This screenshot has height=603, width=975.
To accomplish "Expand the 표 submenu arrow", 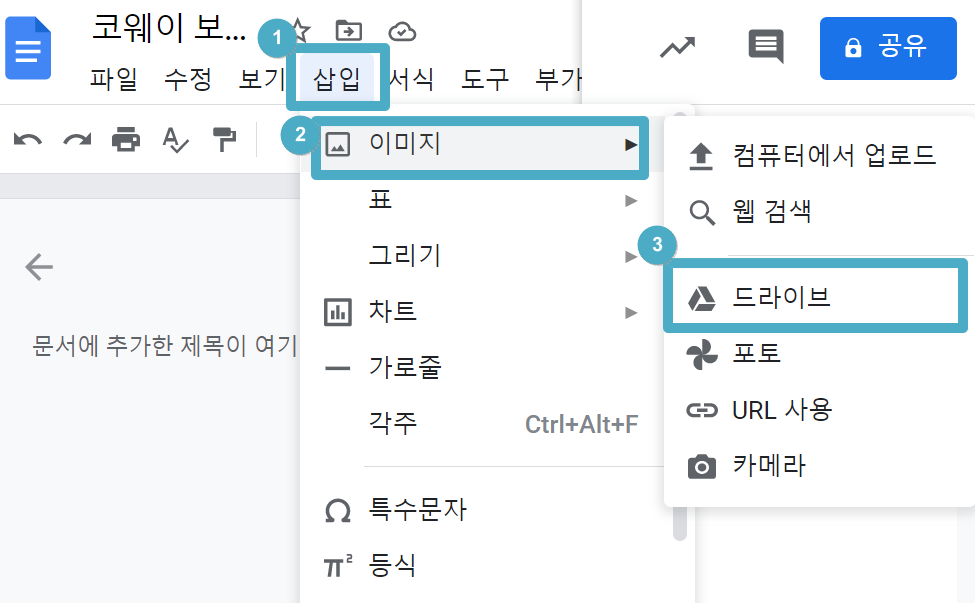I will pos(631,200).
